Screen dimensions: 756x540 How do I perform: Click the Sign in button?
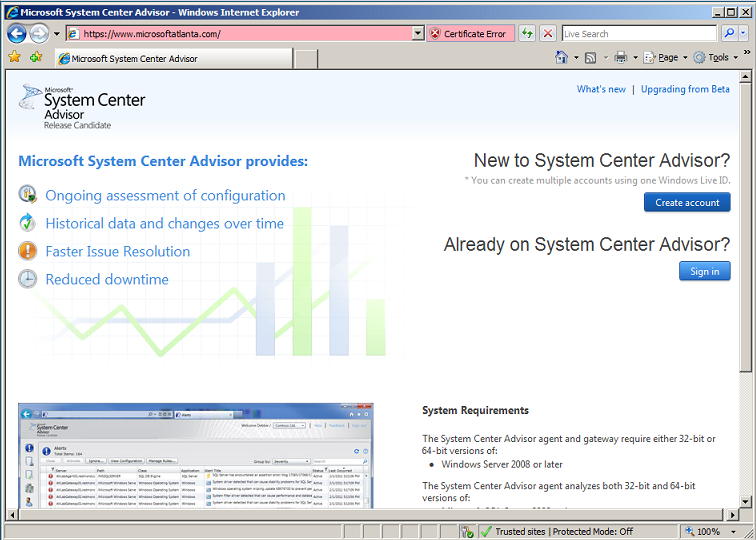click(x=704, y=271)
